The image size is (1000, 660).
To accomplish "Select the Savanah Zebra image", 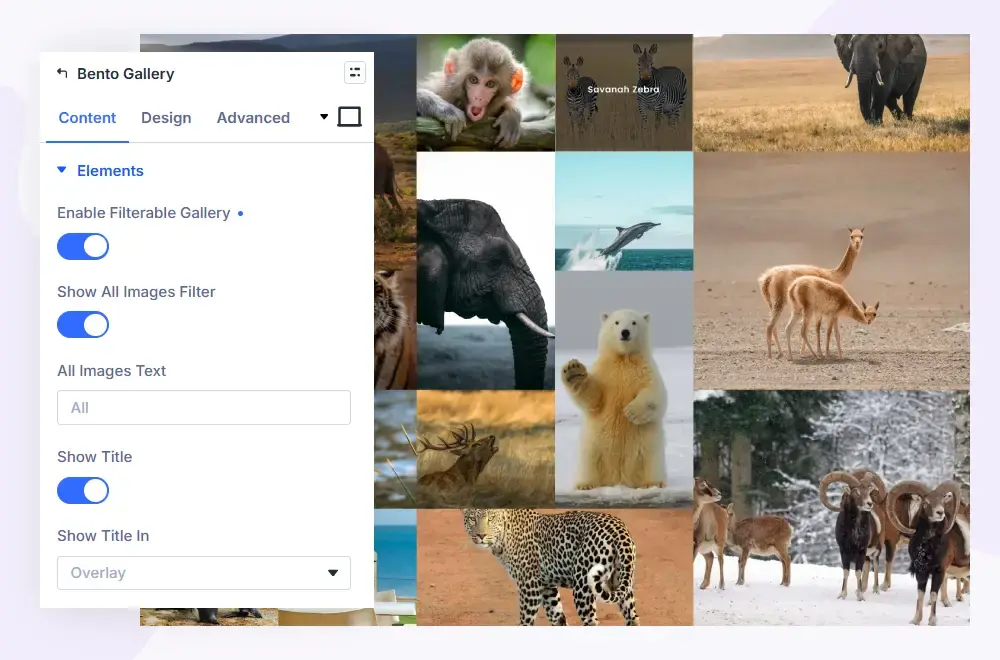I will [624, 92].
